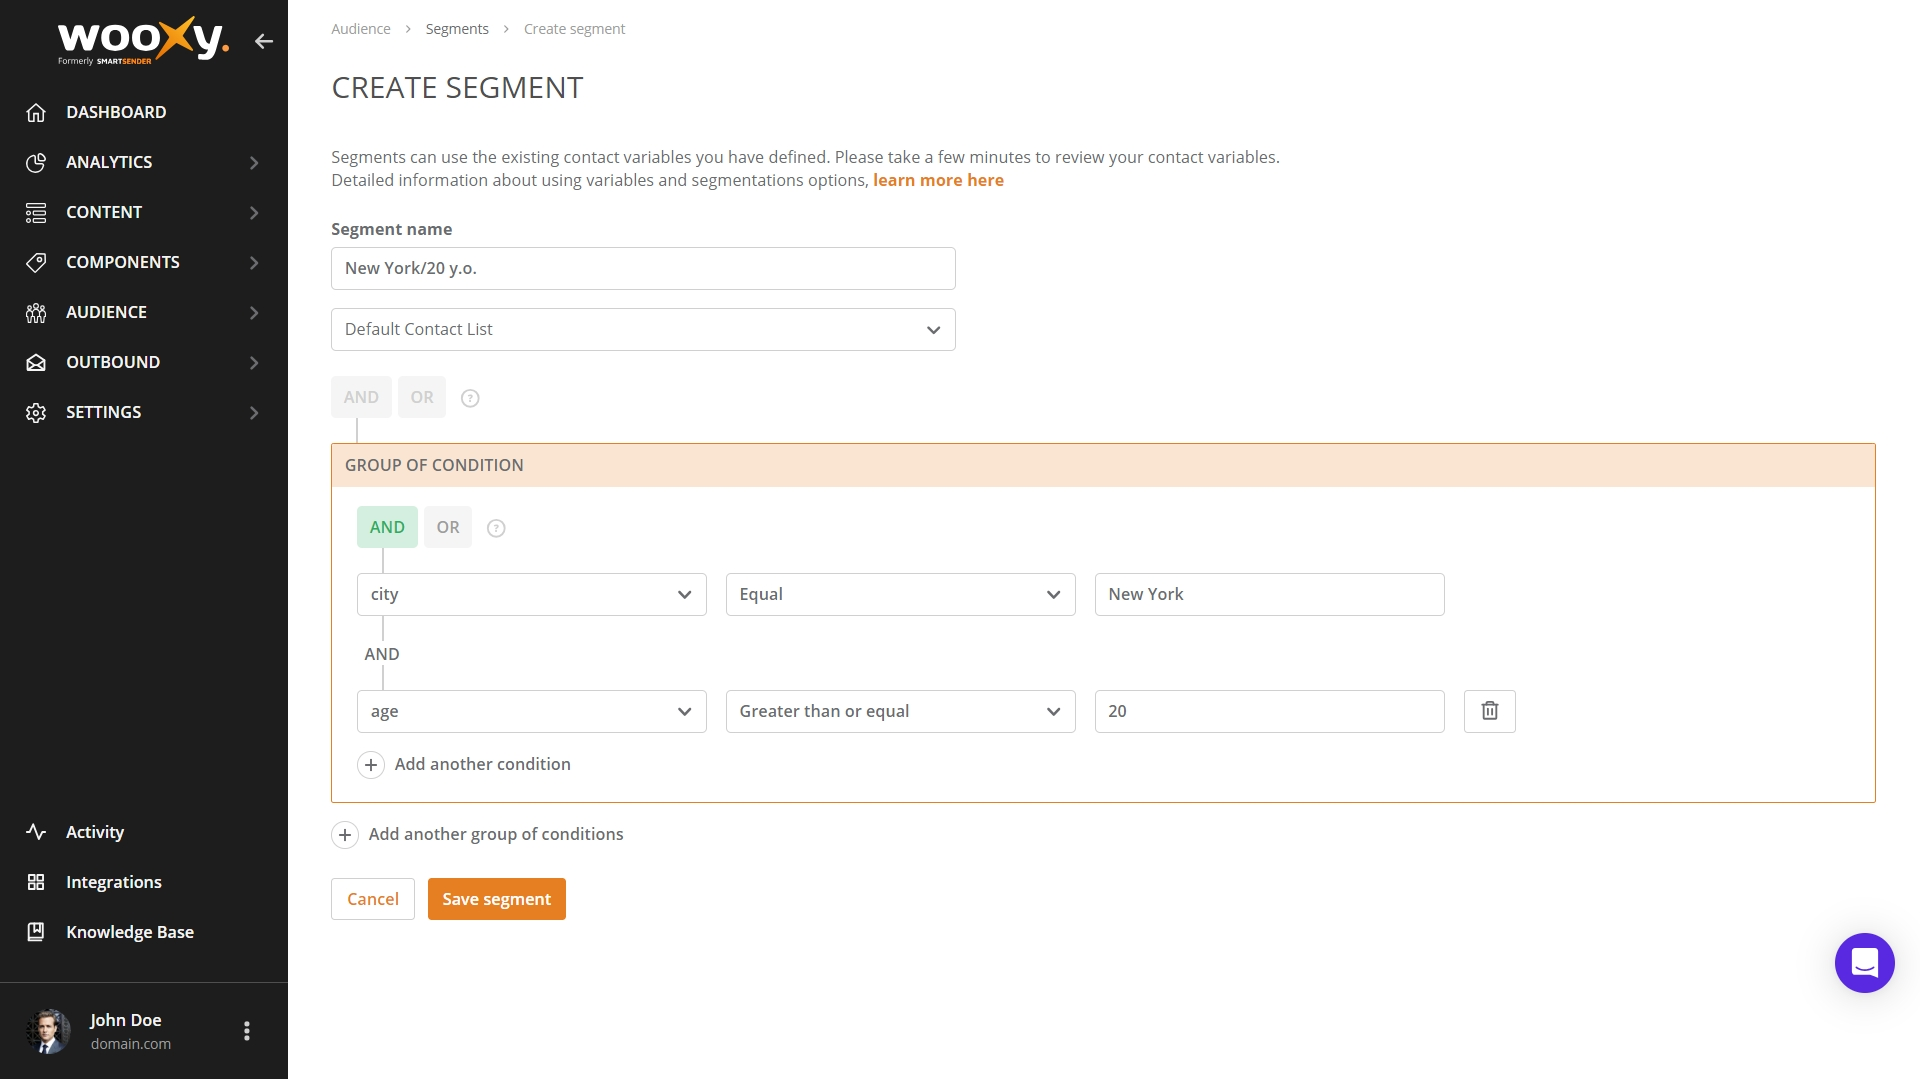Open the Dashboard from sidebar
Image resolution: width=1920 pixels, height=1079 pixels.
[116, 112]
